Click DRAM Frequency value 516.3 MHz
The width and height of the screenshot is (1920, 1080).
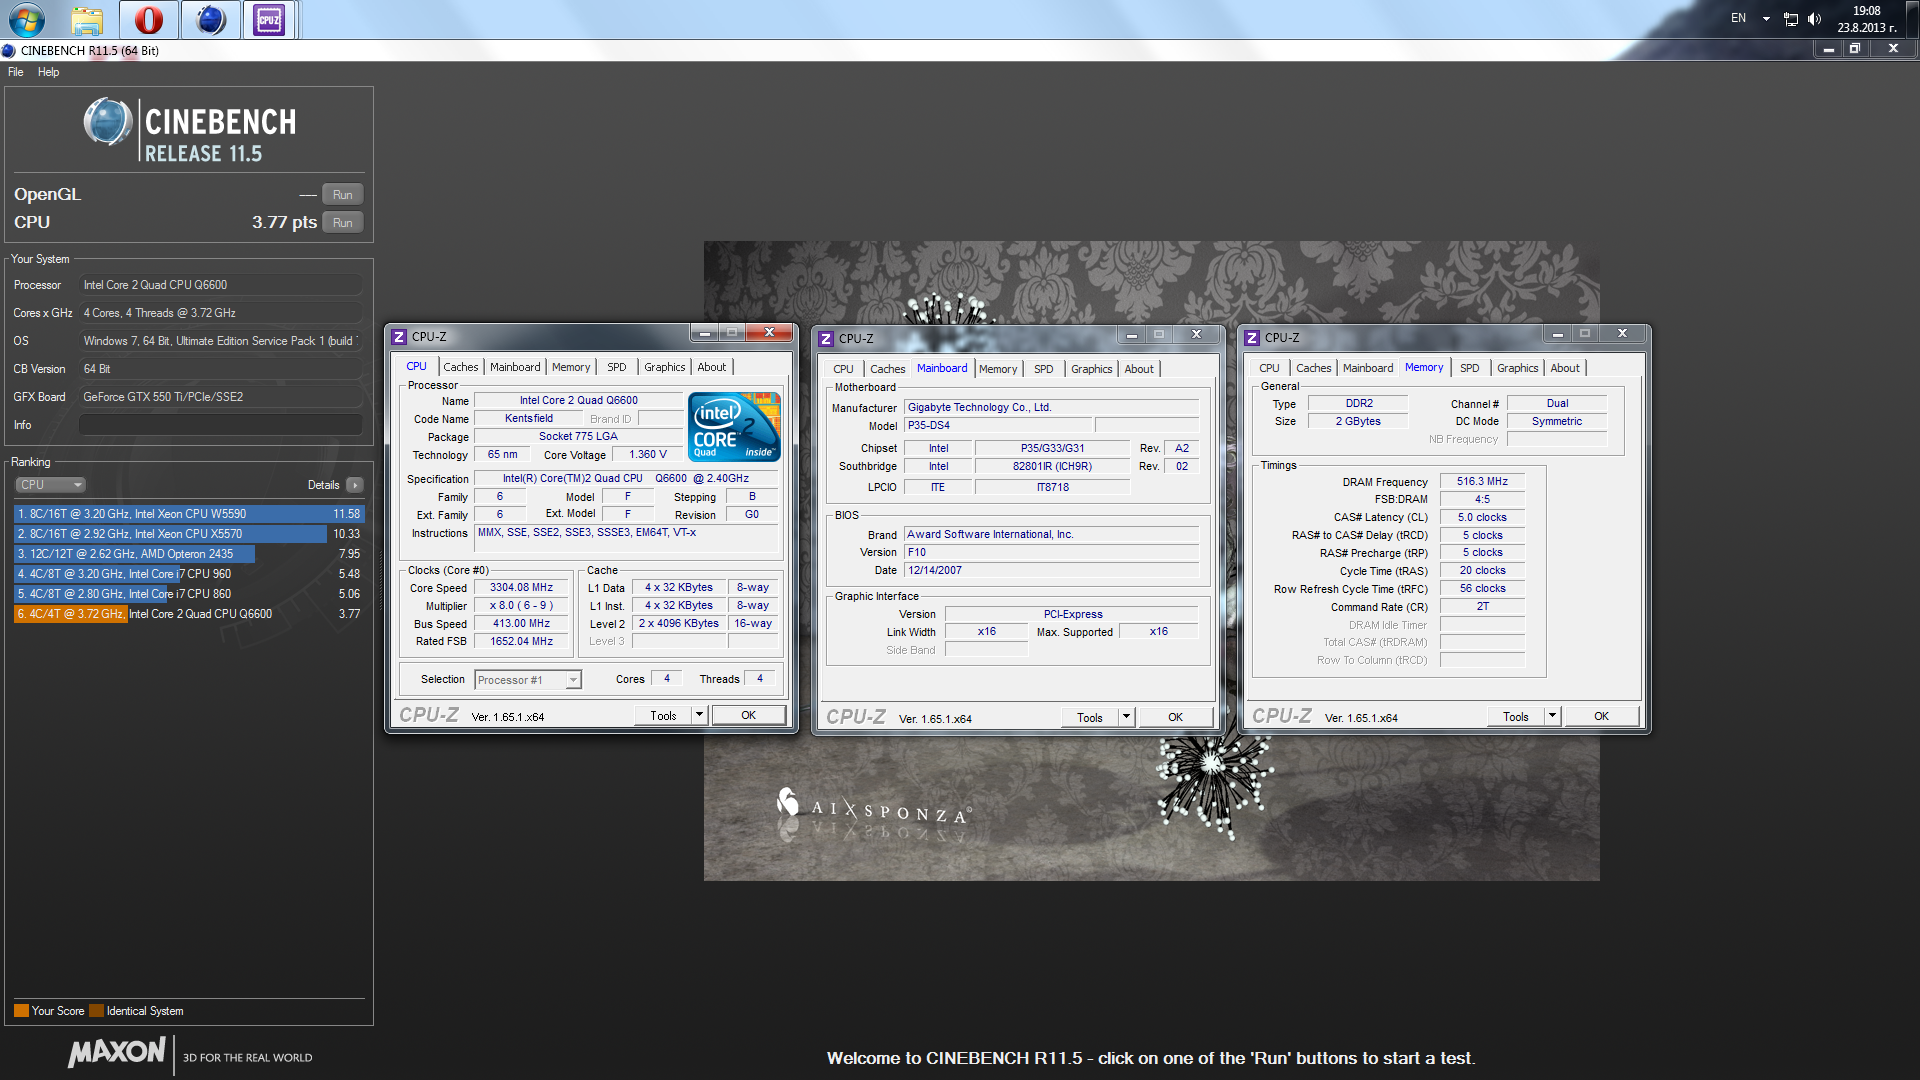1482,482
